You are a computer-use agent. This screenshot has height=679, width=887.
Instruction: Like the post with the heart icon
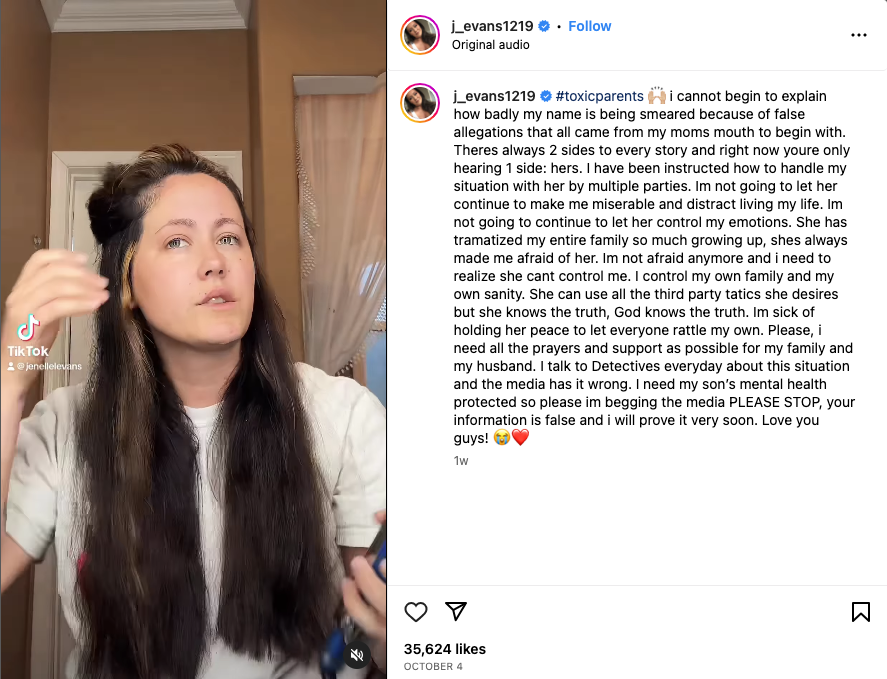coord(416,612)
